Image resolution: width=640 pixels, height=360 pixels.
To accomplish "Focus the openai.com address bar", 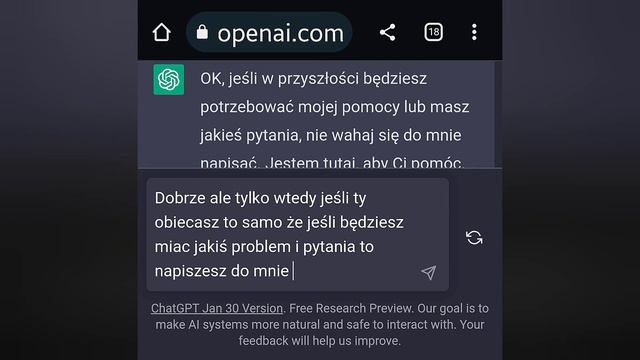I will 269,32.
